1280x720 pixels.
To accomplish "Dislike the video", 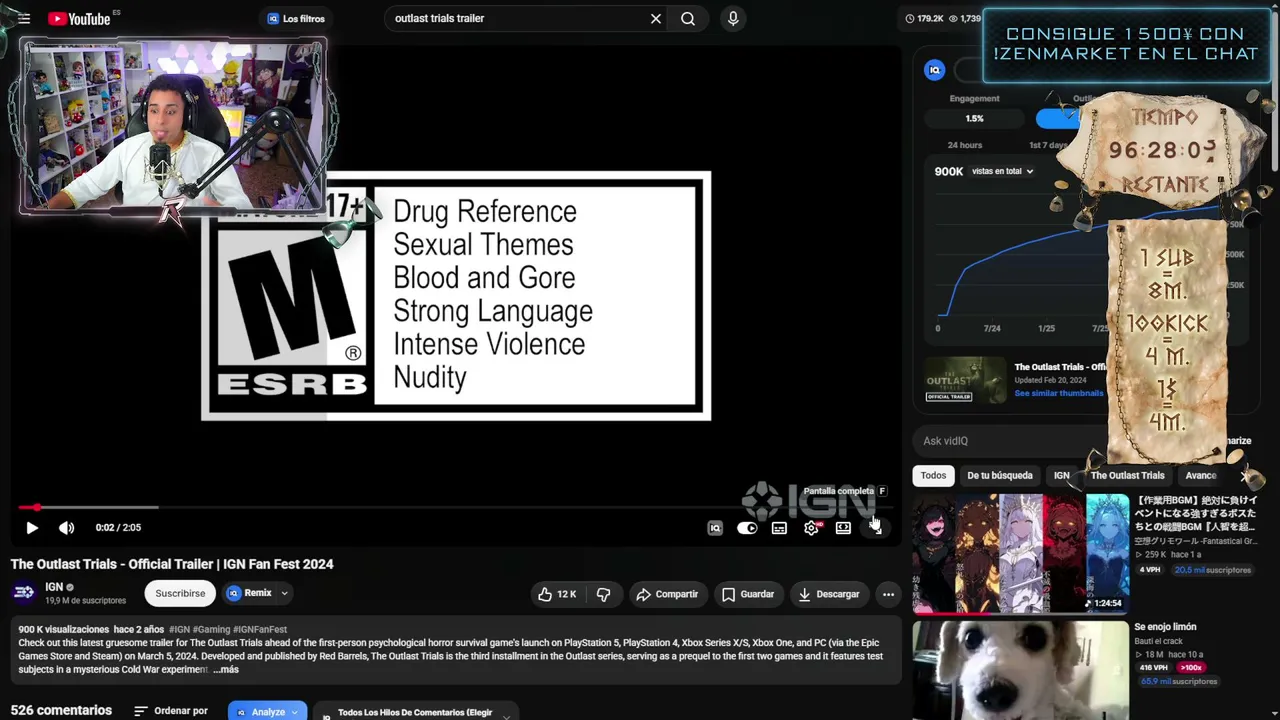I will click(x=603, y=594).
